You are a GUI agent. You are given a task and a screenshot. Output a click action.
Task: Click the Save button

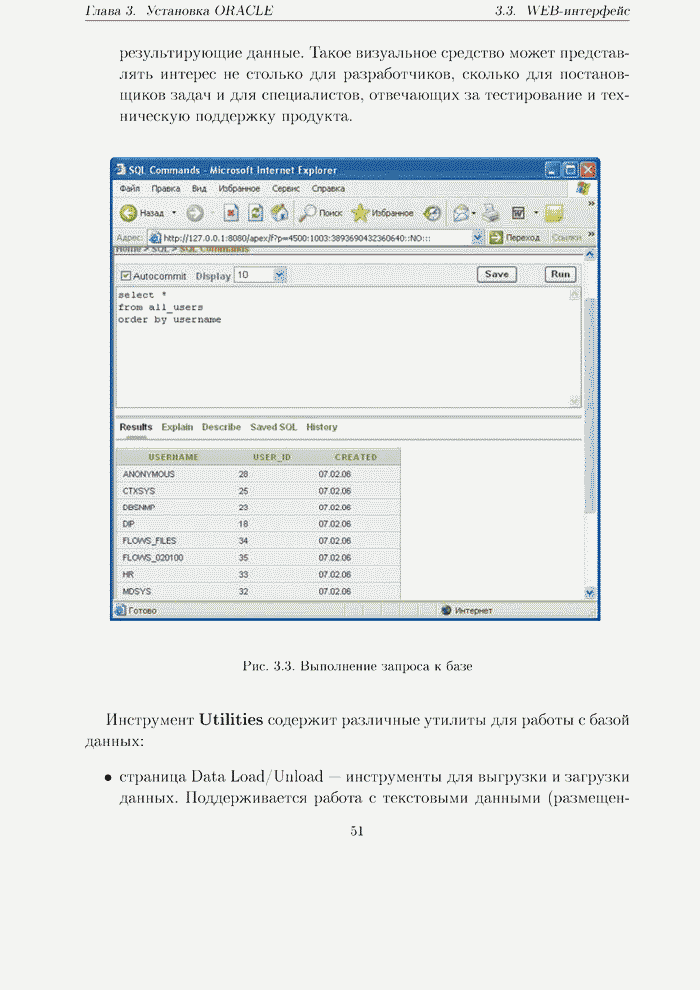pyautogui.click(x=496, y=274)
